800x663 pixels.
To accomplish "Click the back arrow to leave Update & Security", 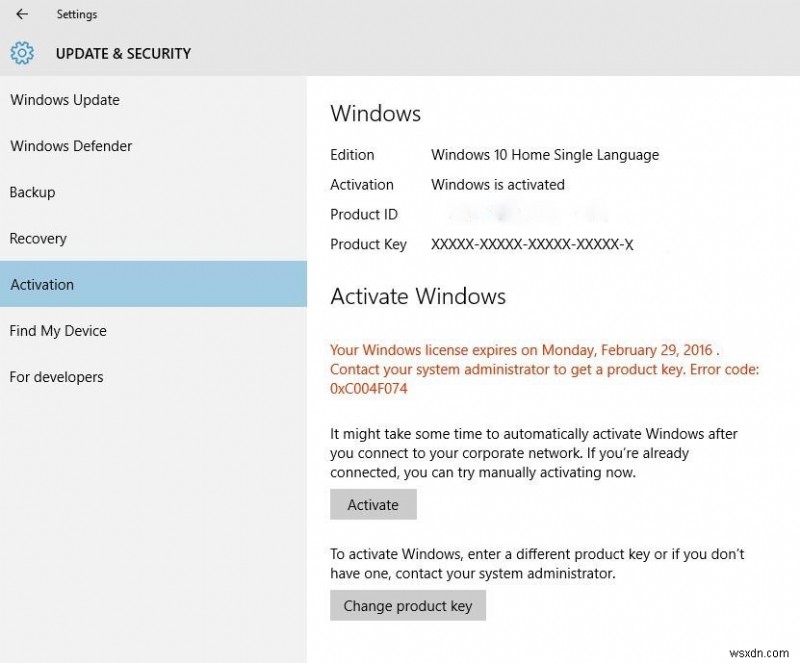I will (x=19, y=14).
